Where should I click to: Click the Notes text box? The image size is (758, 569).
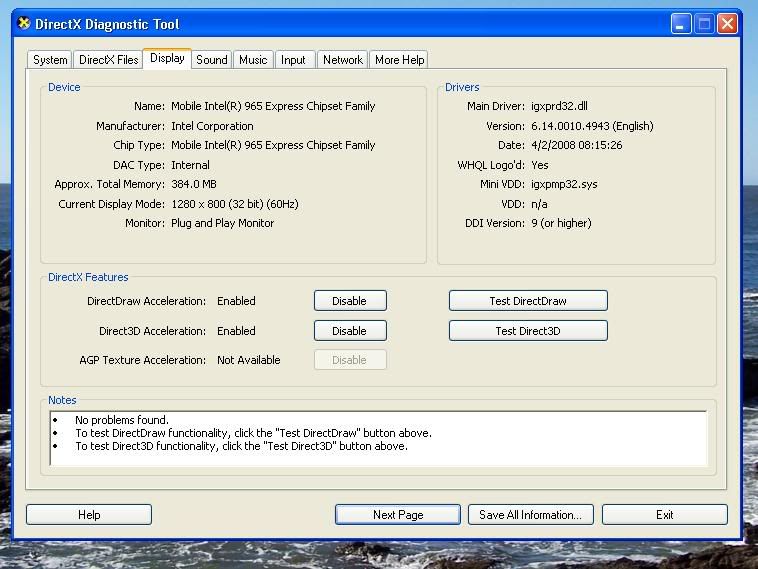tap(378, 438)
